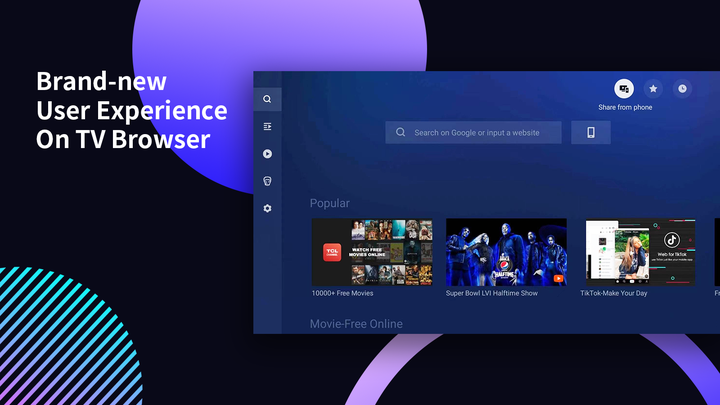Open history via the clock icon
The width and height of the screenshot is (720, 405).
pos(682,89)
